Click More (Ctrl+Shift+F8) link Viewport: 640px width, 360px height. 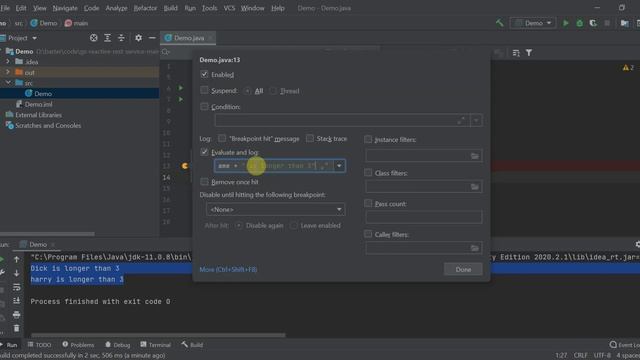(228, 269)
